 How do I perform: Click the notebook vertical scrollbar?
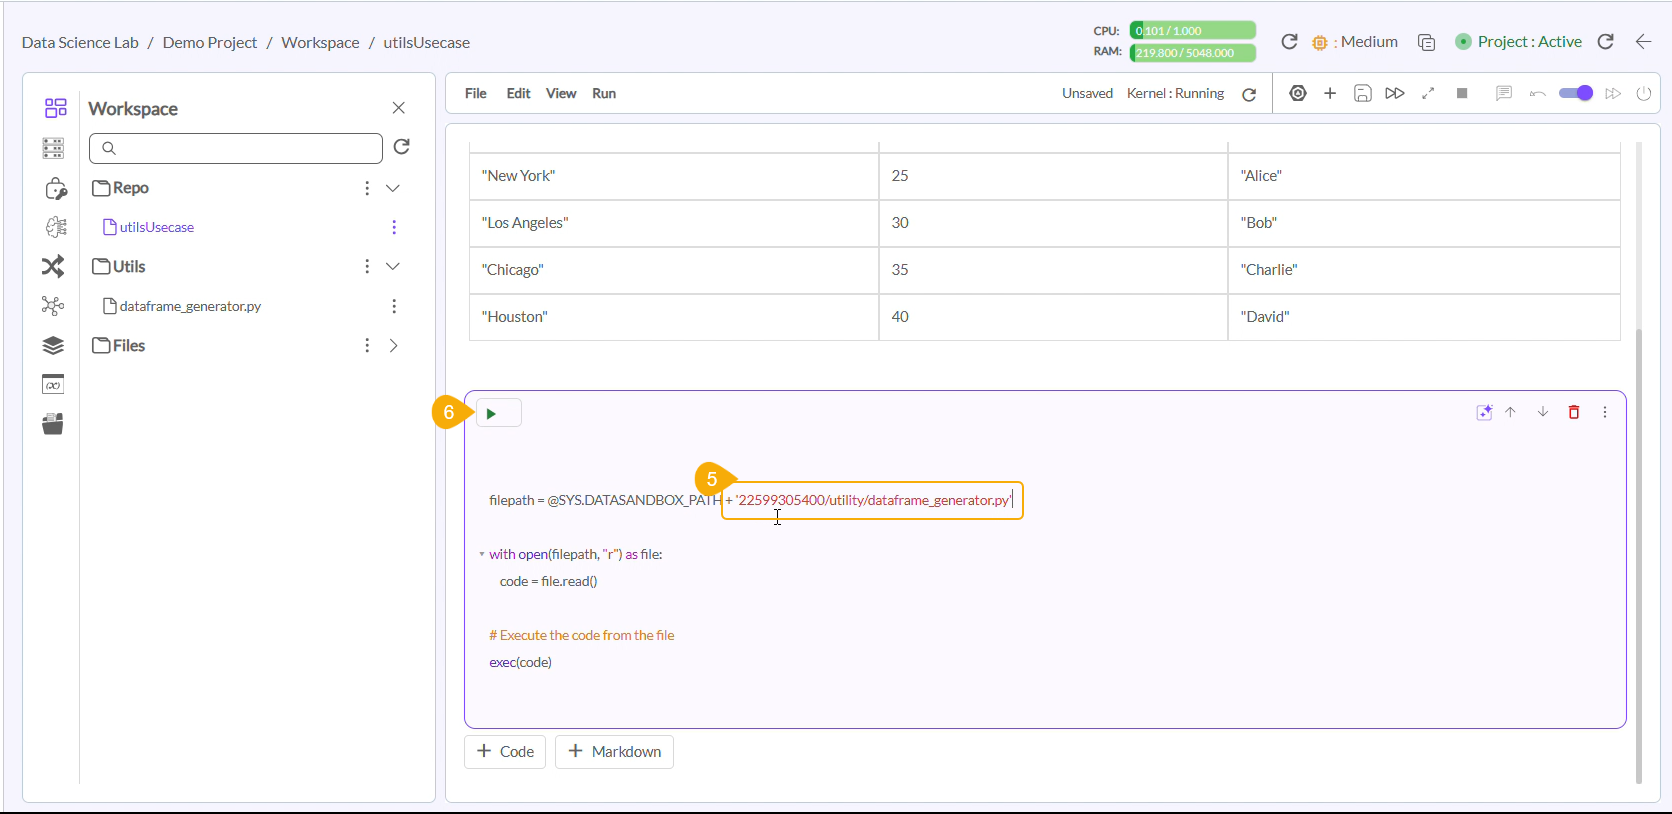pyautogui.click(x=1638, y=550)
